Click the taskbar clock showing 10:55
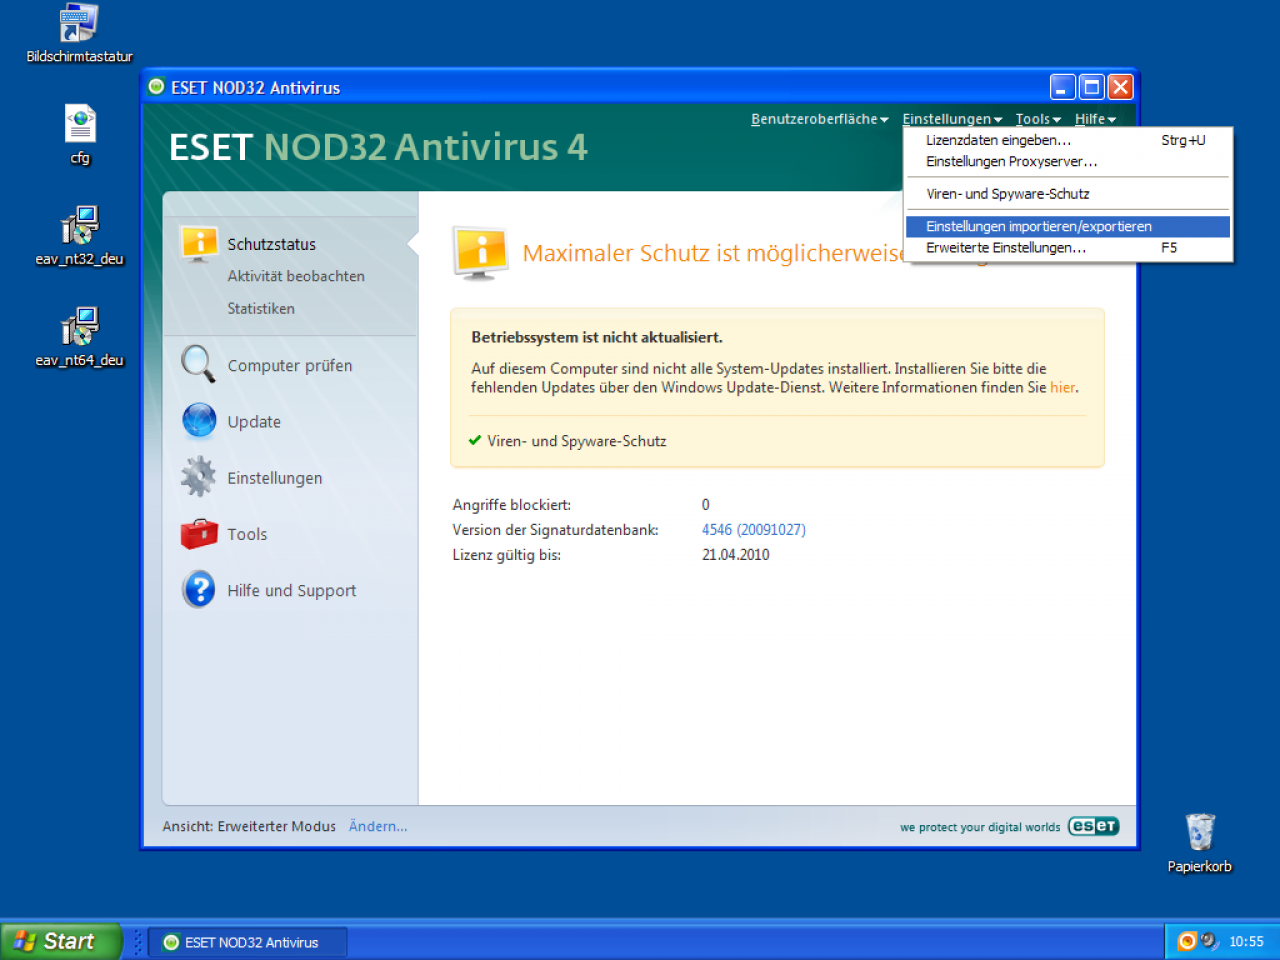Image resolution: width=1280 pixels, height=960 pixels. [1246, 941]
